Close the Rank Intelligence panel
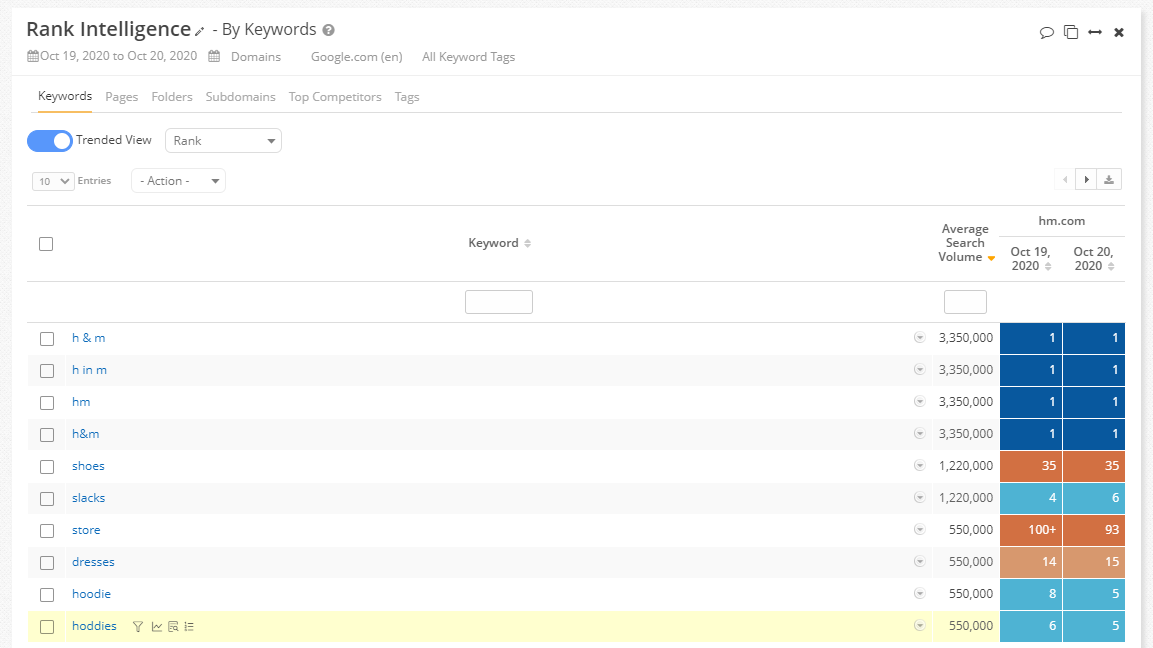1153x648 pixels. coord(1119,32)
